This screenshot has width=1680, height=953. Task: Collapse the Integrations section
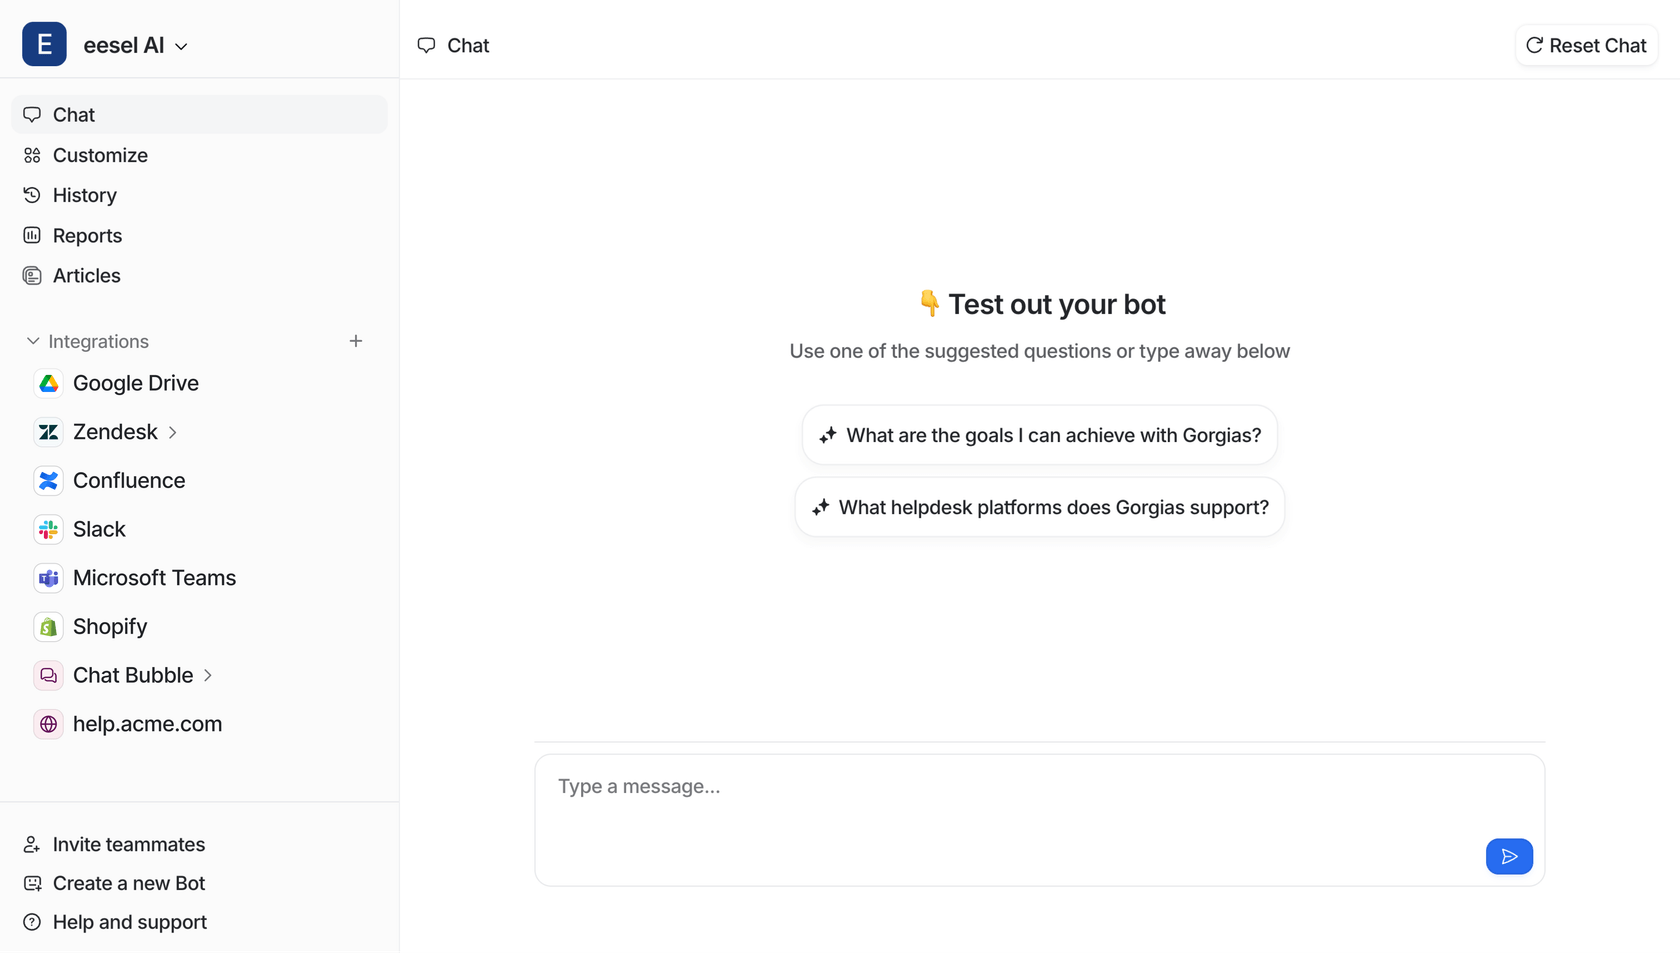point(33,341)
